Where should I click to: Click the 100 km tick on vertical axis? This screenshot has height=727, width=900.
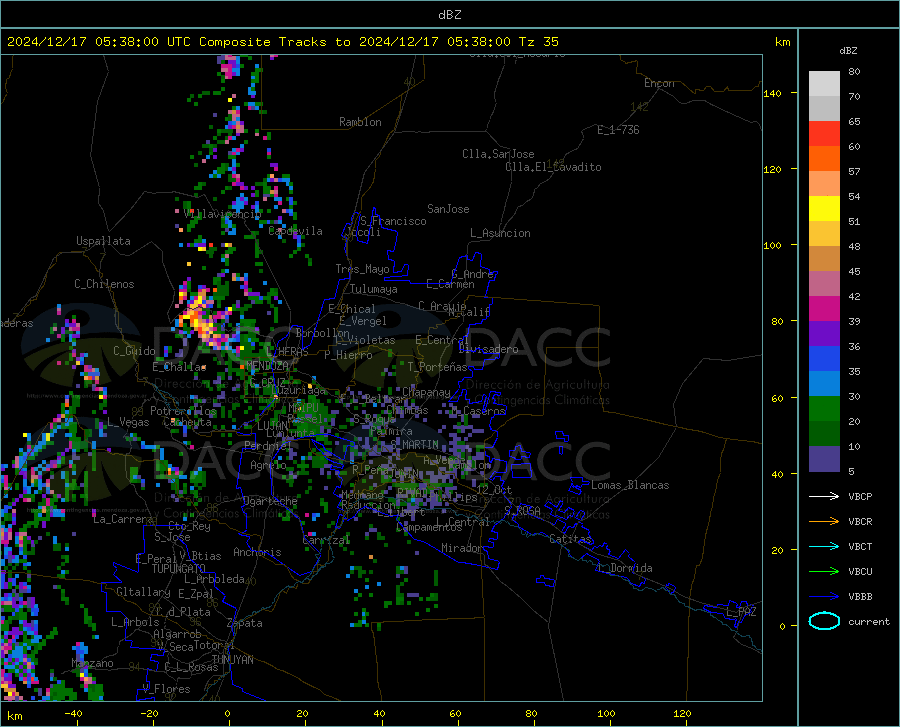(773, 245)
